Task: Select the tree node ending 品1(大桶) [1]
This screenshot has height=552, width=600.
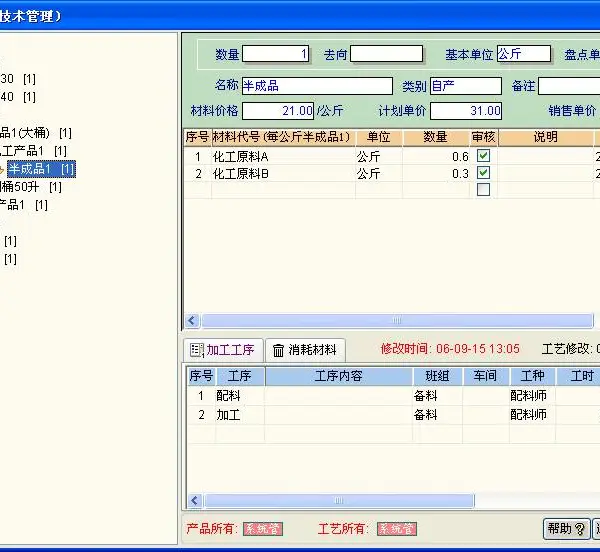Action: point(36,133)
